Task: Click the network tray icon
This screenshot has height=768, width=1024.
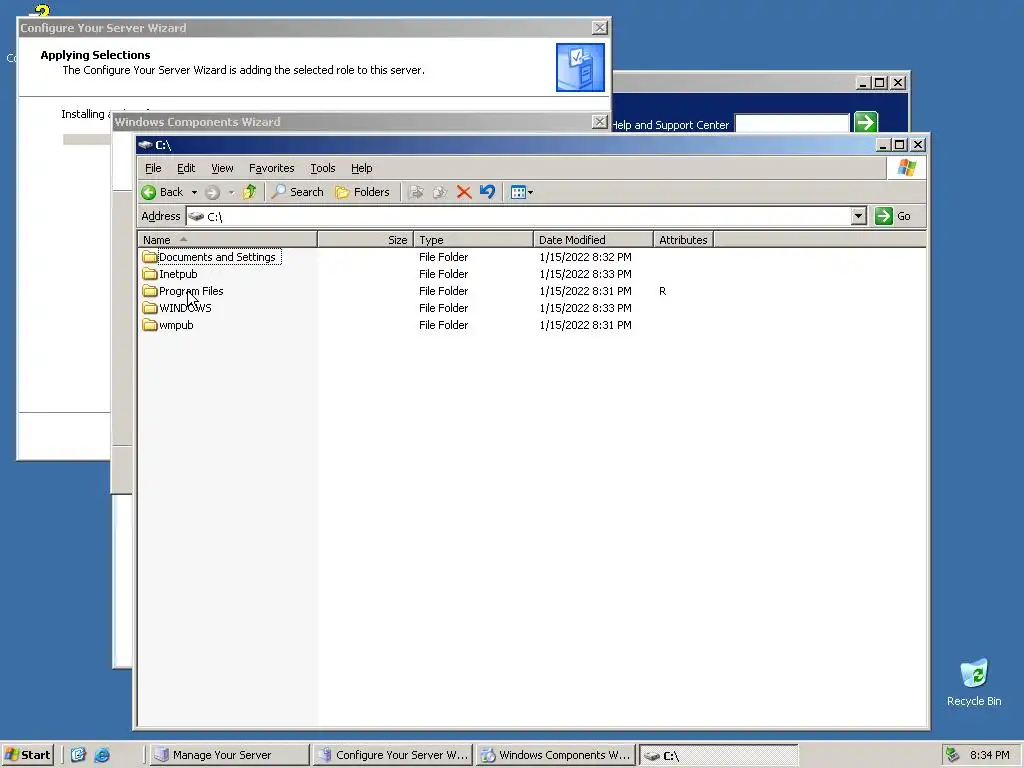Action: pyautogui.click(x=953, y=755)
